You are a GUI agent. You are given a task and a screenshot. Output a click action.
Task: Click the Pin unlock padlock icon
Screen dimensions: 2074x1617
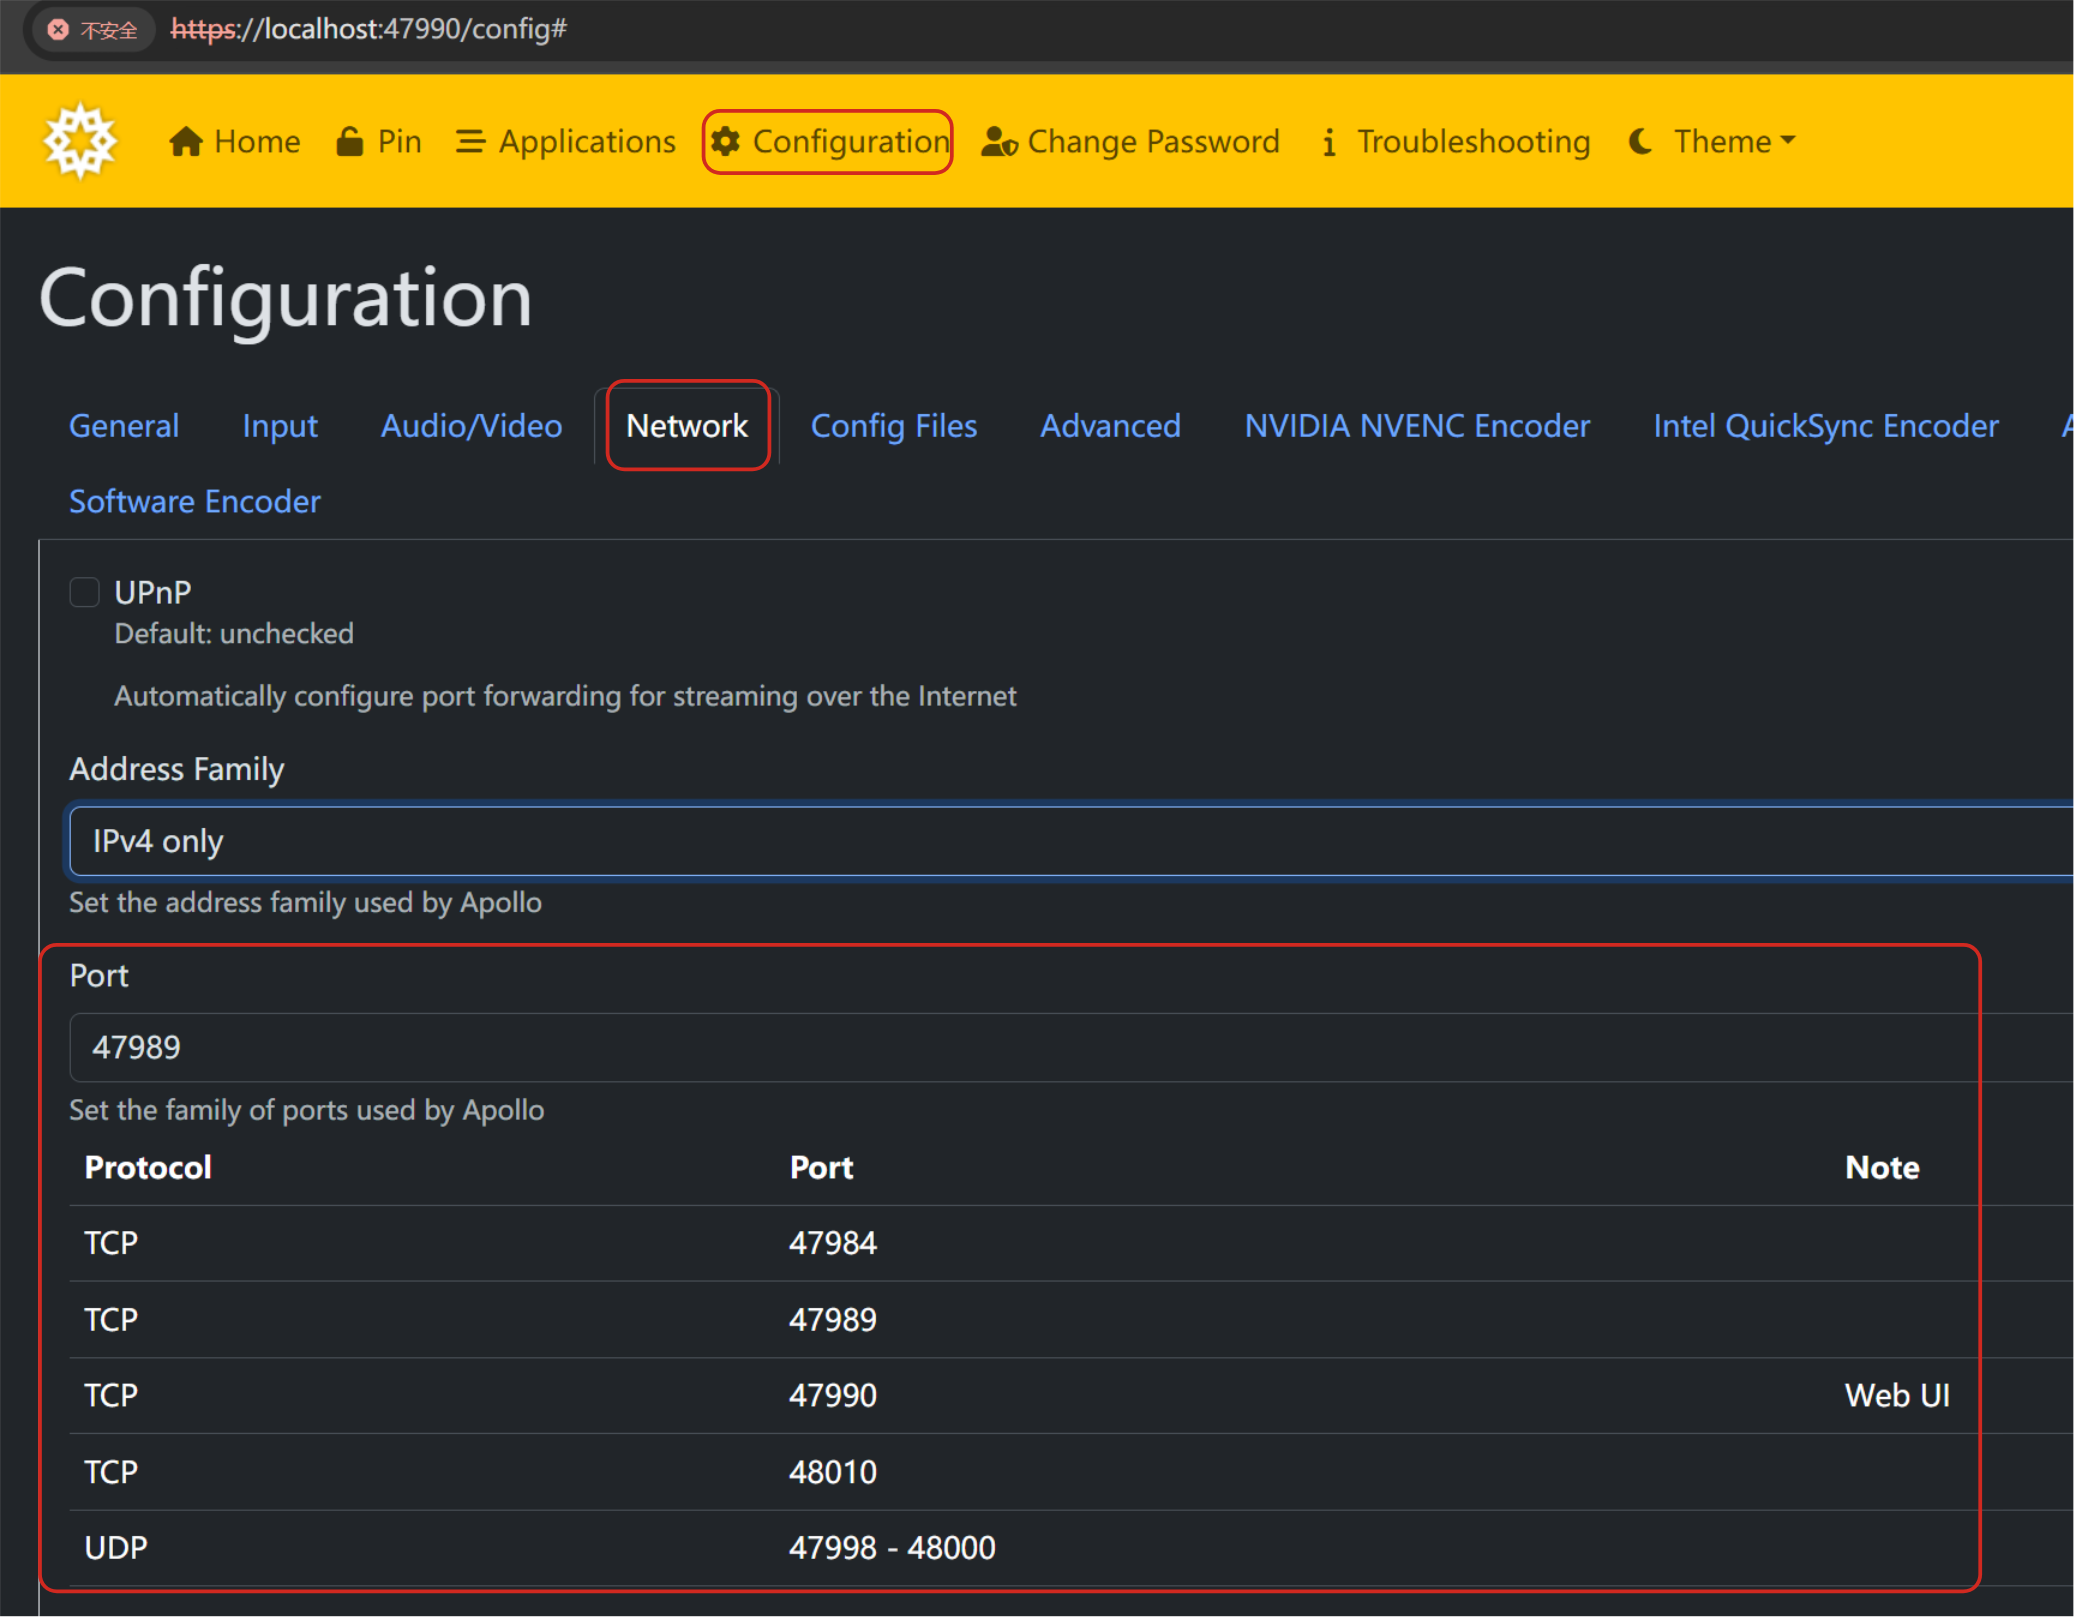click(x=349, y=141)
